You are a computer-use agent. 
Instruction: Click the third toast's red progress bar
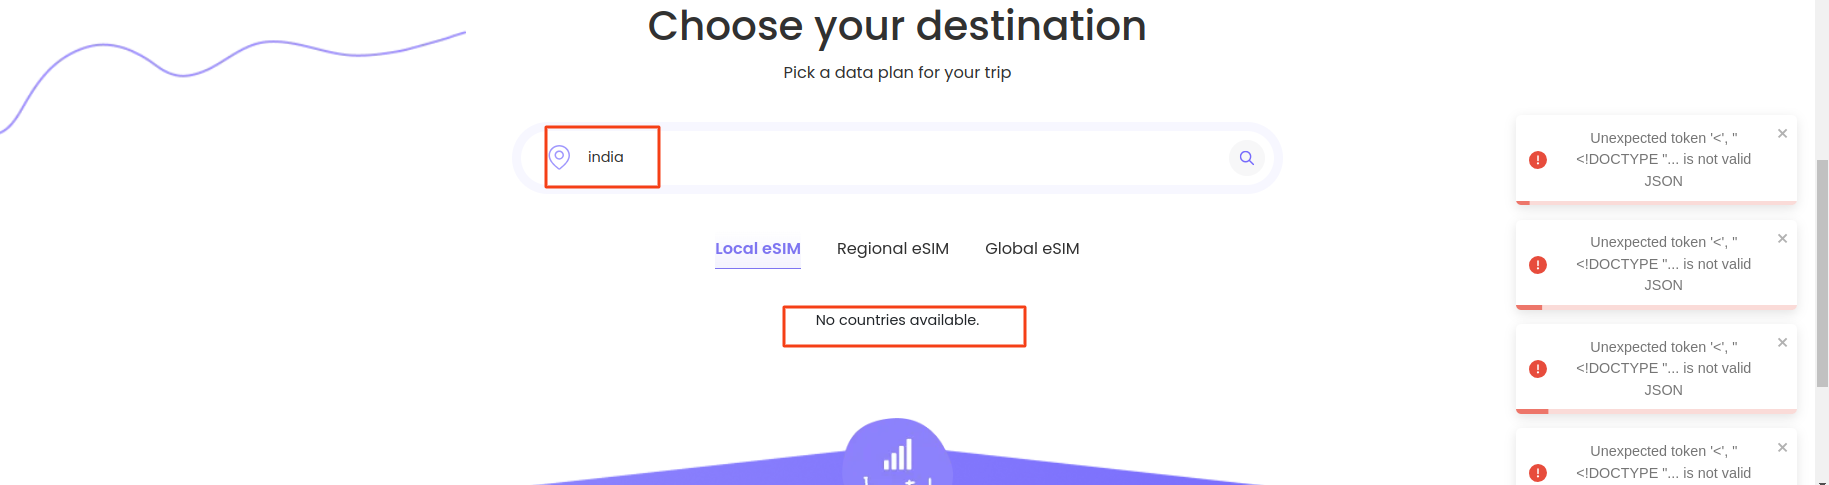tap(1532, 411)
